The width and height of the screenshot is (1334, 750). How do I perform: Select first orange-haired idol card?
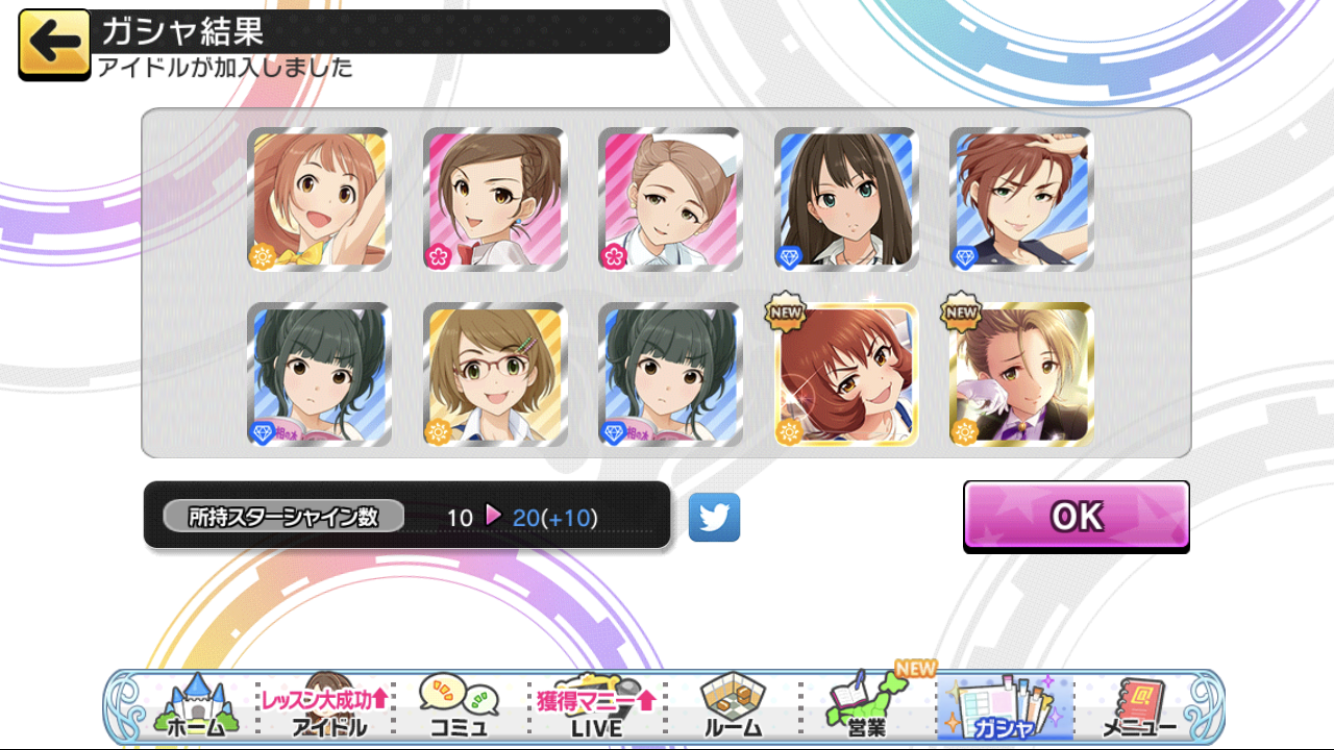tap(319, 199)
